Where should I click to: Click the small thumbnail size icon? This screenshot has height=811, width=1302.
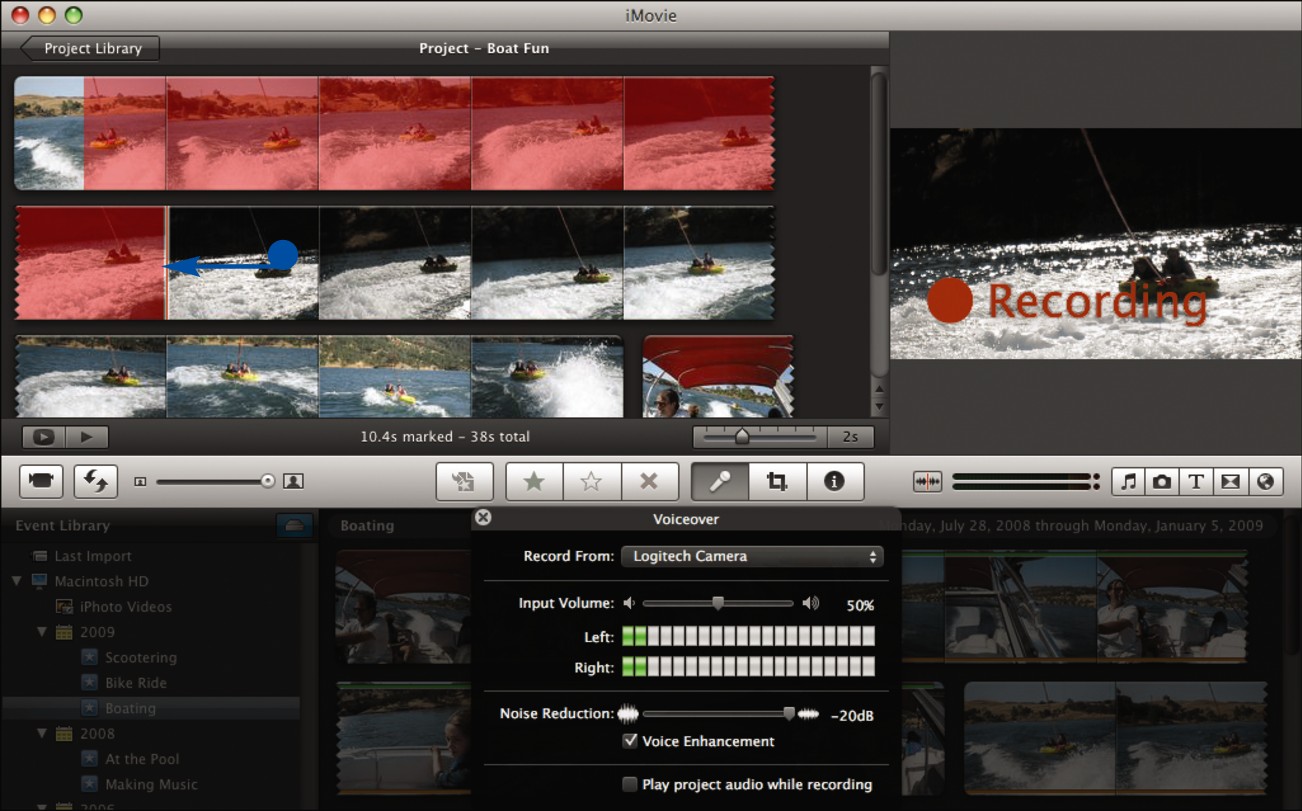point(140,481)
